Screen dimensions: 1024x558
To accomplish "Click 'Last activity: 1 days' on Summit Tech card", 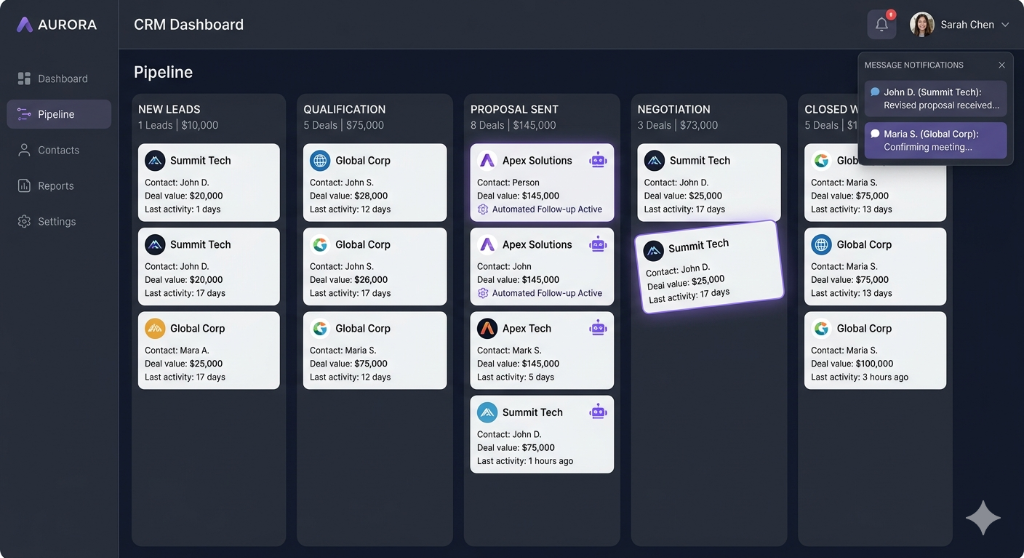I will (182, 210).
